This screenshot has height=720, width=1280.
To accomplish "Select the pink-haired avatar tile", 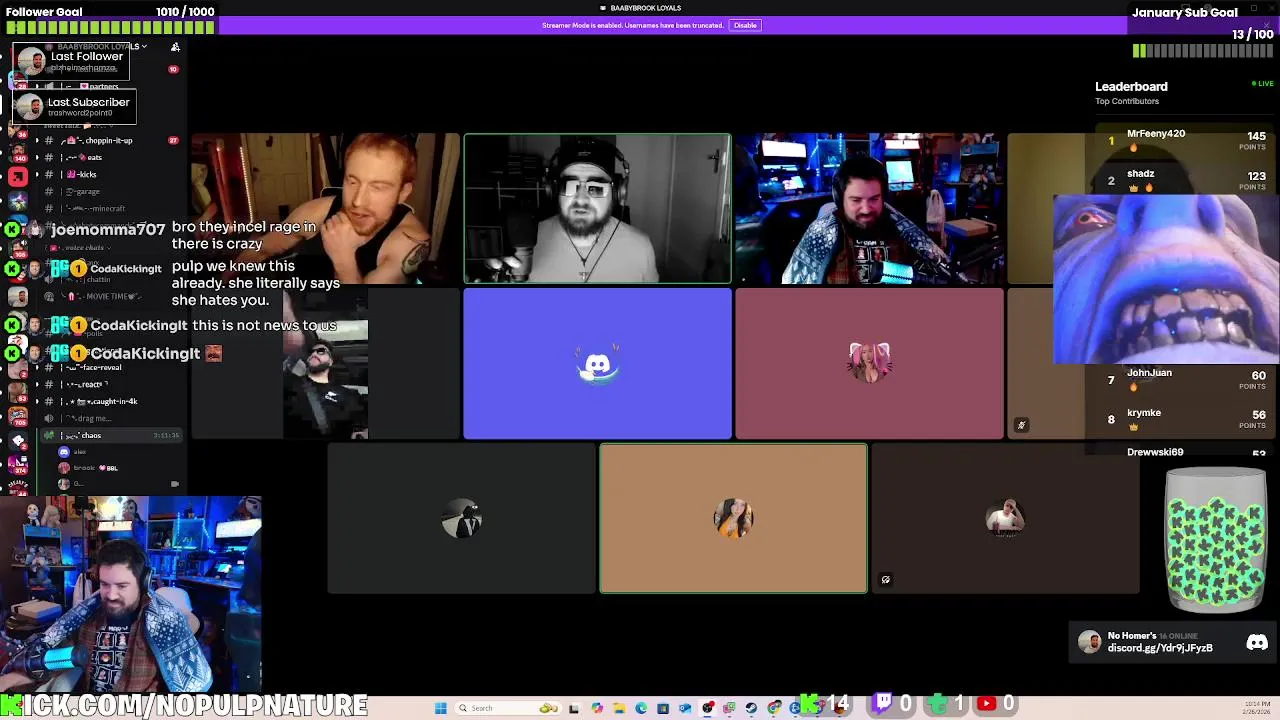I will pos(869,364).
